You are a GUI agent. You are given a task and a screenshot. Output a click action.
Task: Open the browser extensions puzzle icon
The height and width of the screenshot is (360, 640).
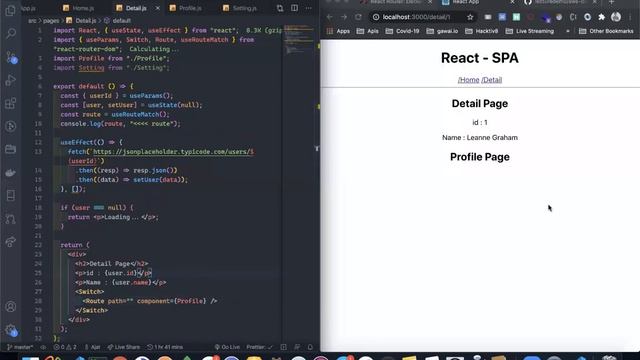[x=602, y=17]
